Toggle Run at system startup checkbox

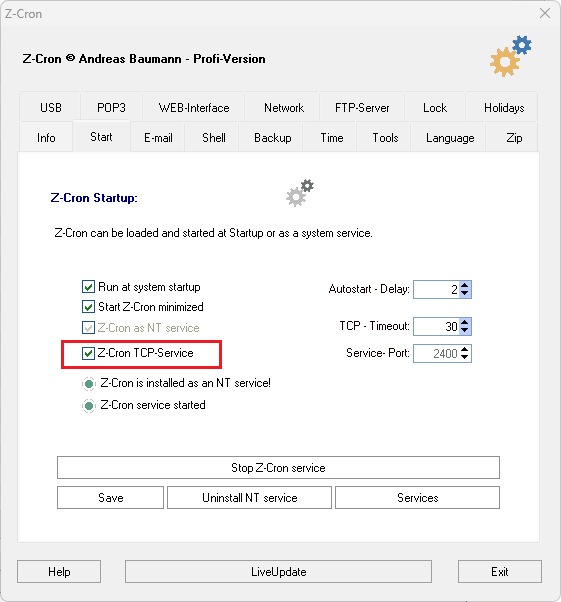[x=88, y=286]
